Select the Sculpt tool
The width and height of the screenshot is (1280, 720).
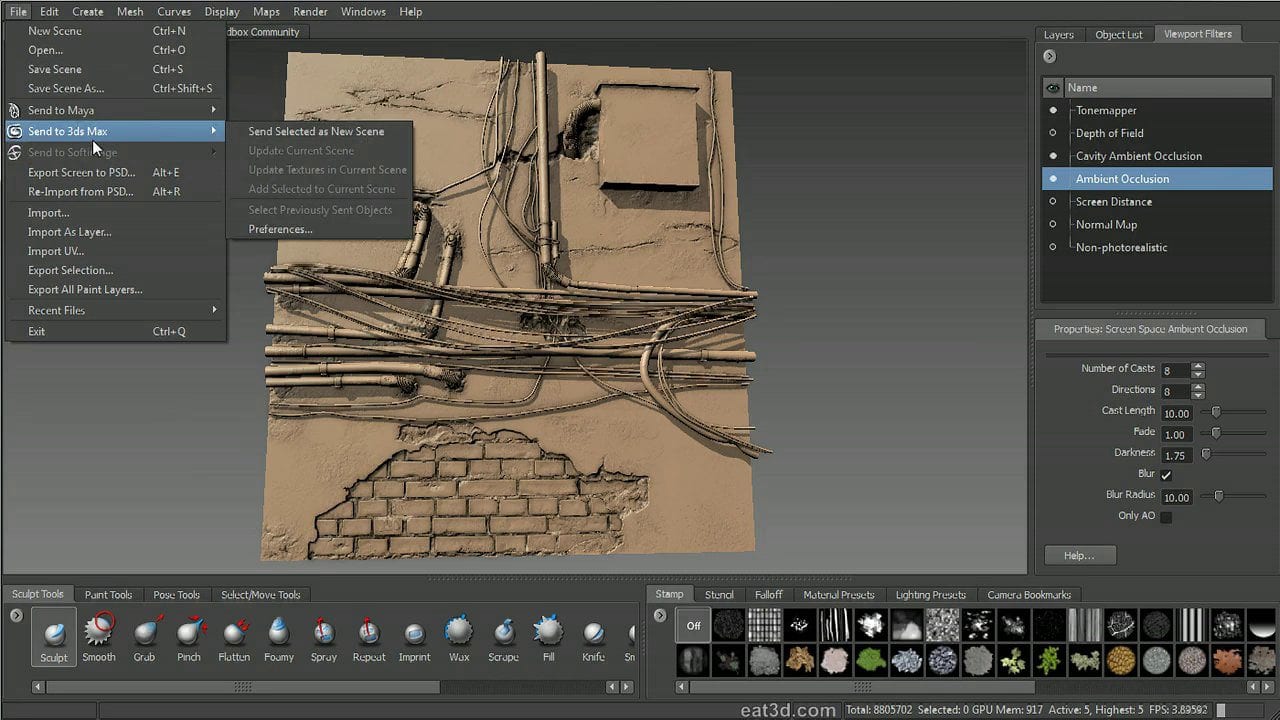(54, 635)
